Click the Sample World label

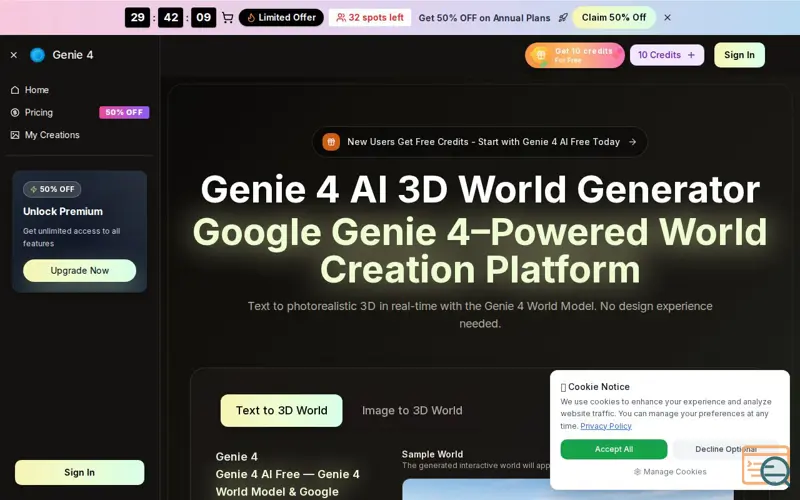coord(432,454)
